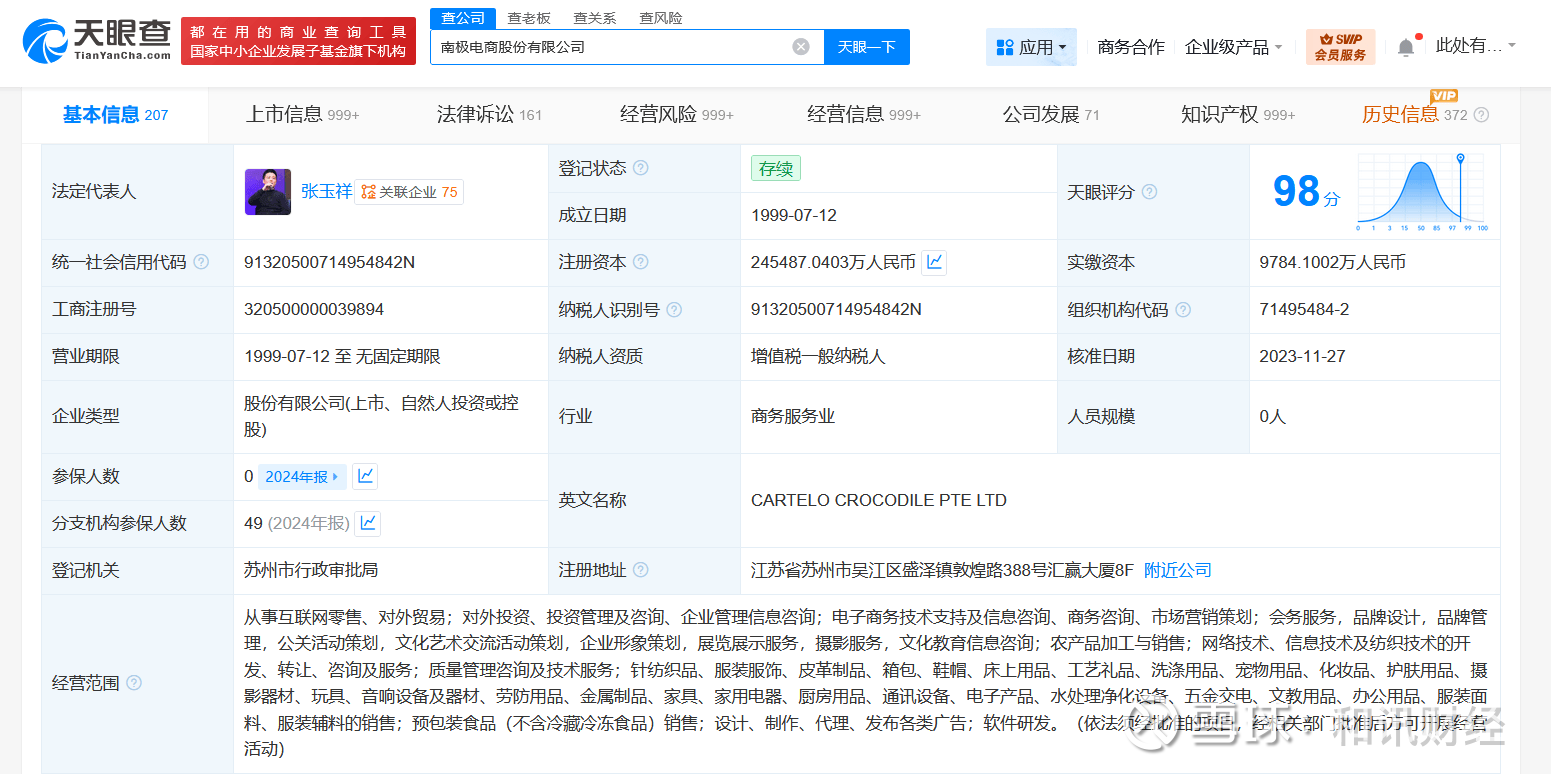
Task: Click the company name search input field
Action: 610,47
